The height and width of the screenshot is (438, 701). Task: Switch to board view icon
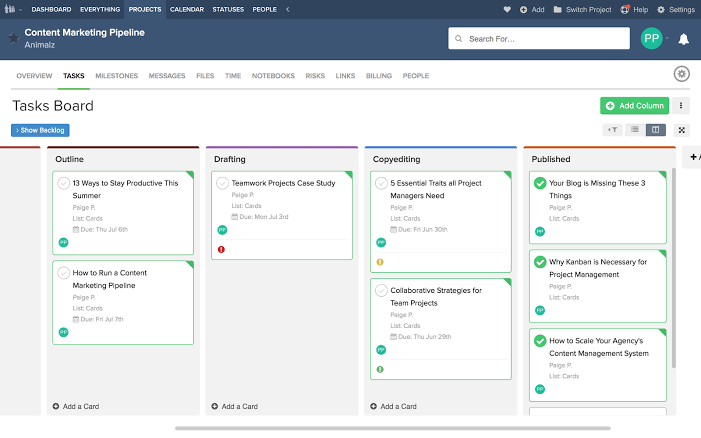[656, 130]
